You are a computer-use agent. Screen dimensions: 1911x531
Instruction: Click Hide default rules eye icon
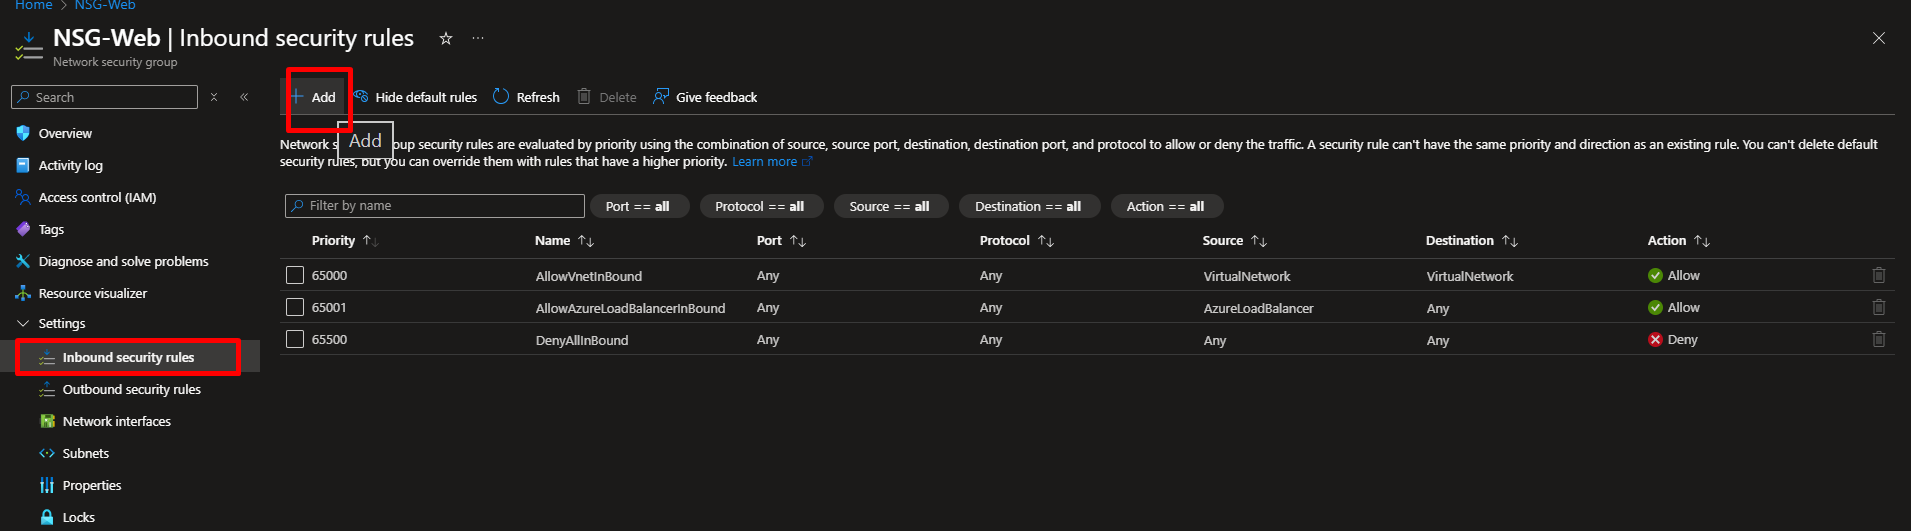tap(362, 97)
